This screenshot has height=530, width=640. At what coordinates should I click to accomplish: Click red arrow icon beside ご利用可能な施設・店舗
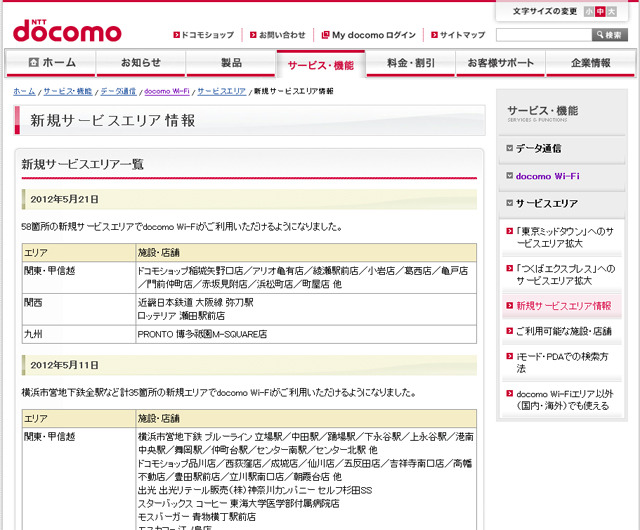click(509, 331)
